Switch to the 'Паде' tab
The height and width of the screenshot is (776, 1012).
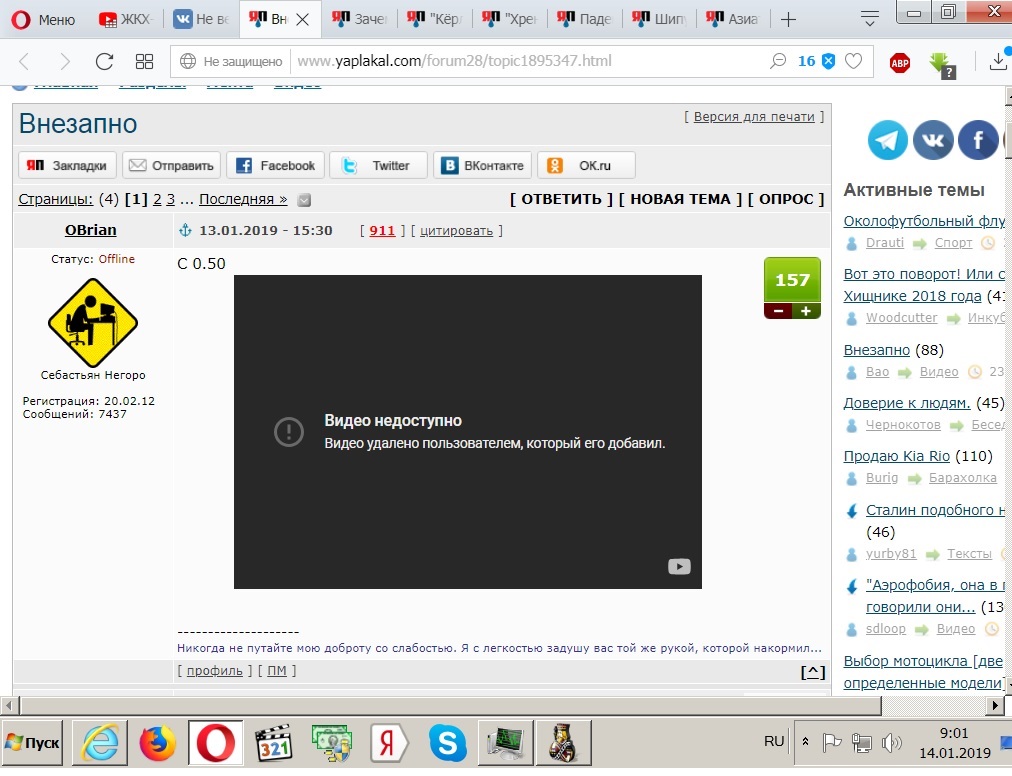tap(584, 19)
